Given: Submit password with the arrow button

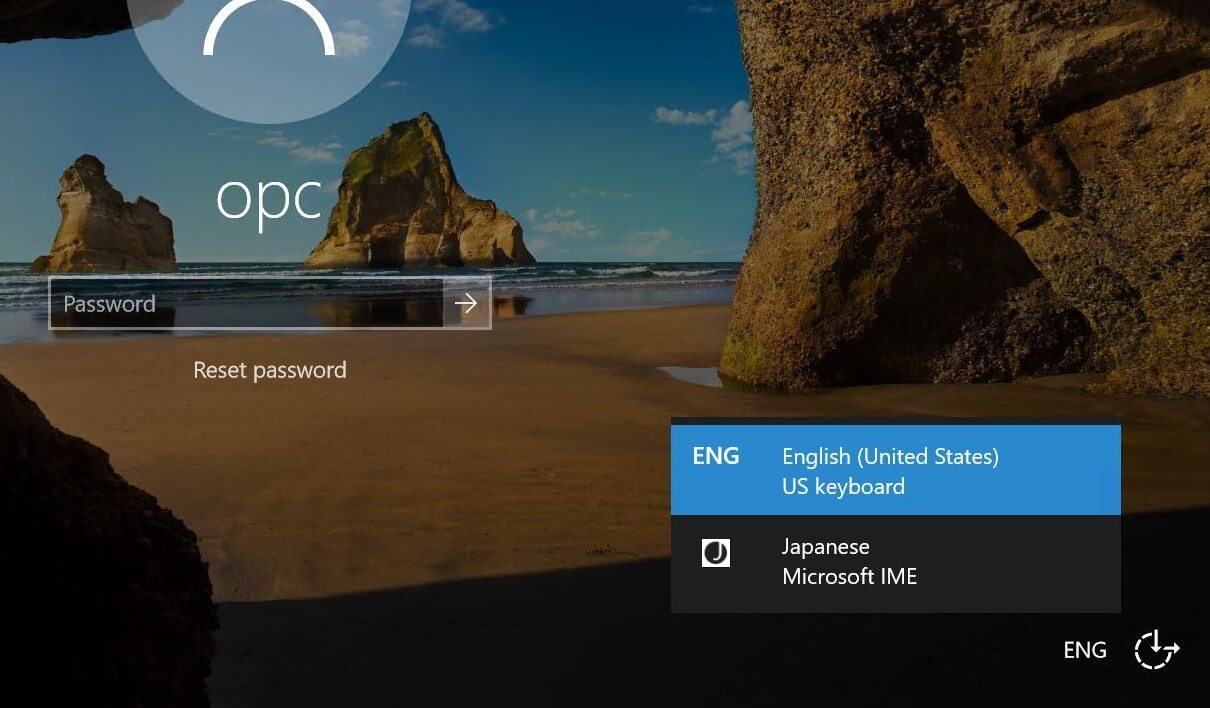Looking at the screenshot, I should click(x=466, y=303).
